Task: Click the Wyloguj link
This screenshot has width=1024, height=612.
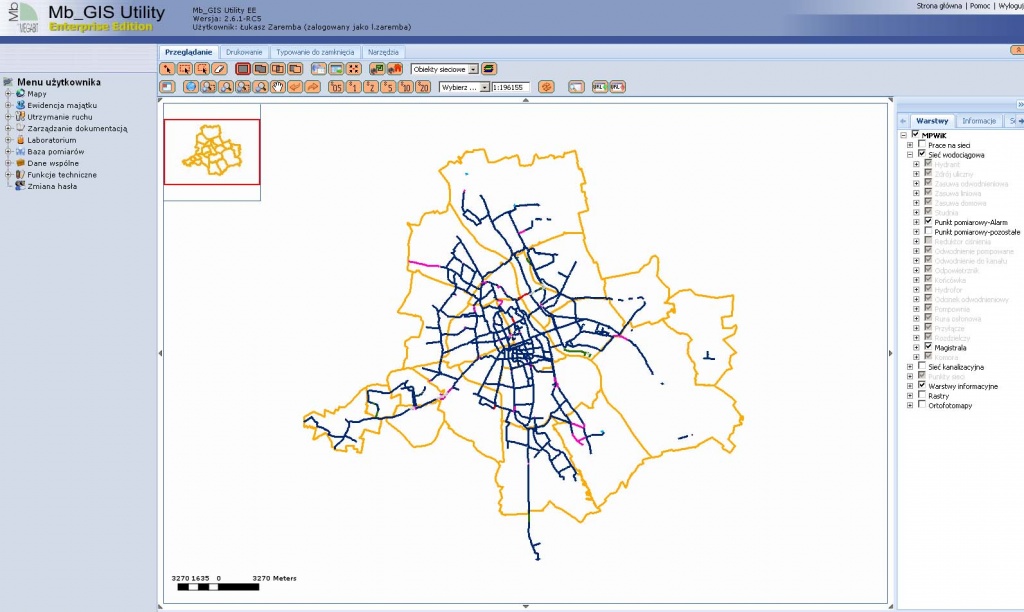Action: [x=1008, y=6]
